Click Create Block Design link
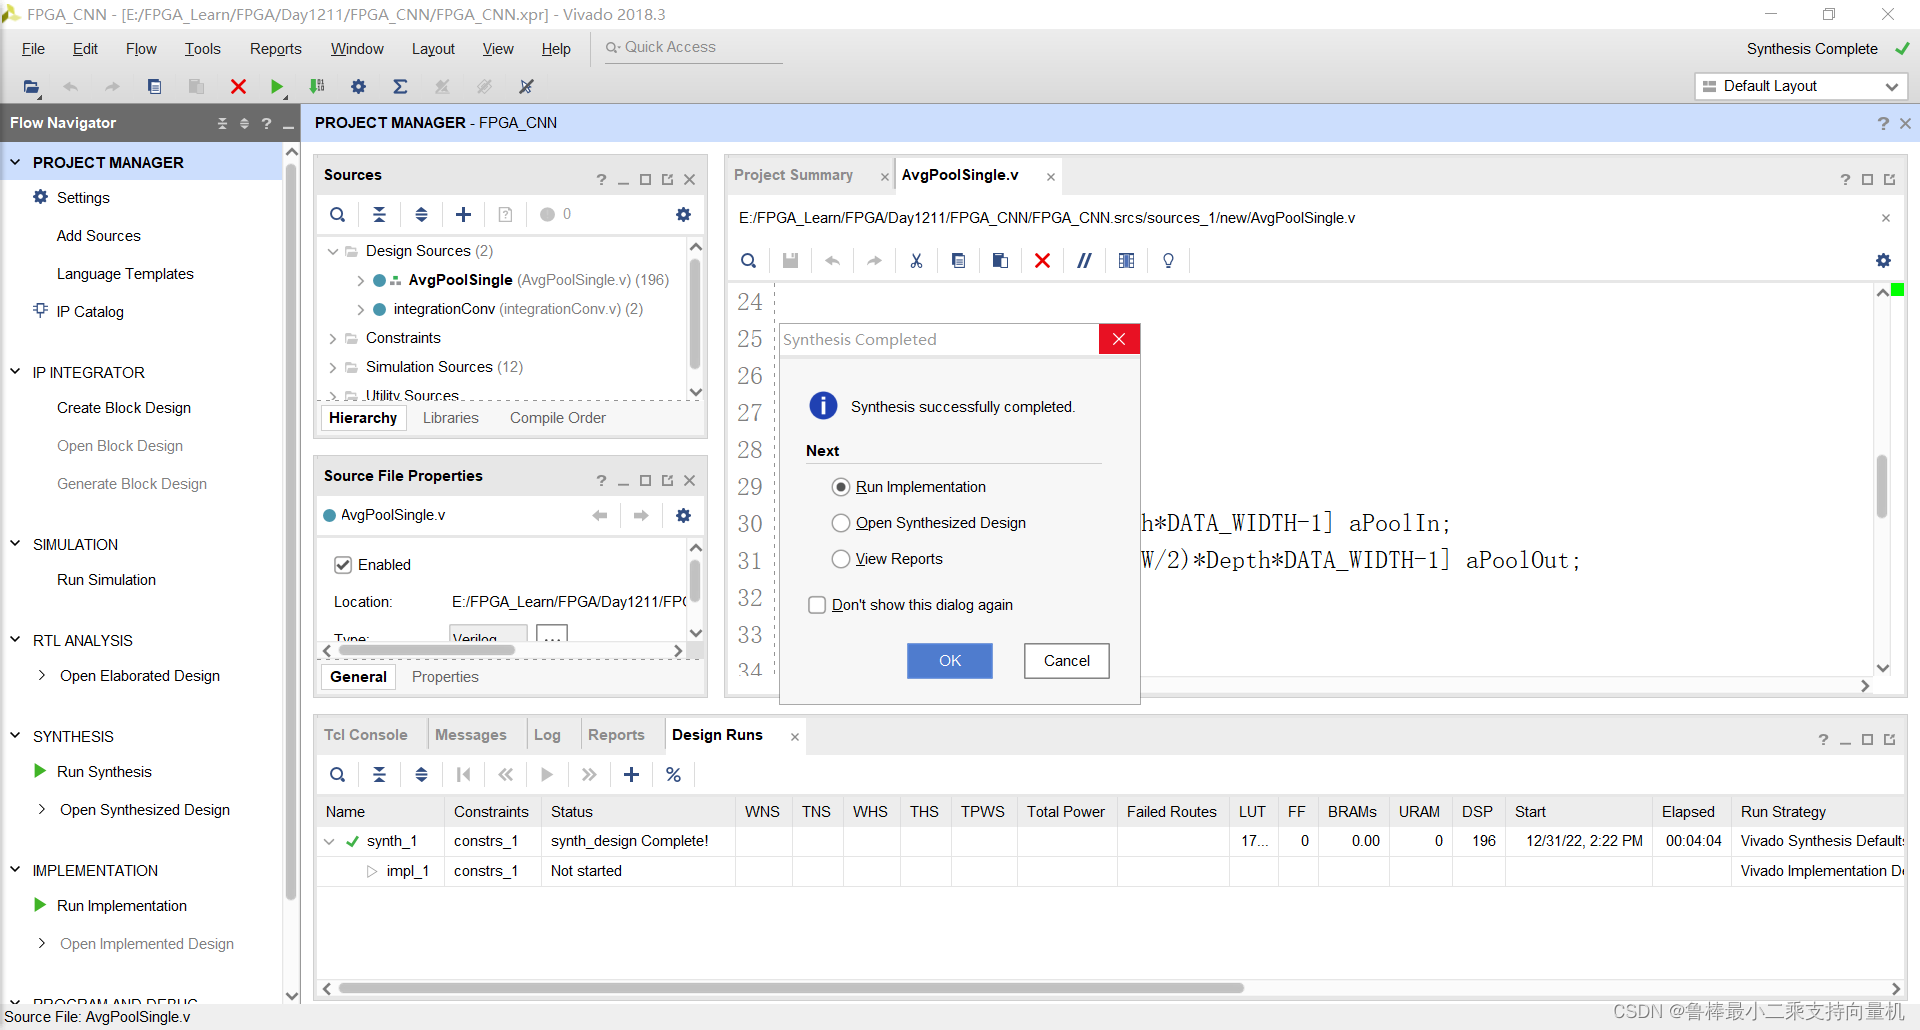Viewport: 1920px width, 1030px height. [x=124, y=408]
